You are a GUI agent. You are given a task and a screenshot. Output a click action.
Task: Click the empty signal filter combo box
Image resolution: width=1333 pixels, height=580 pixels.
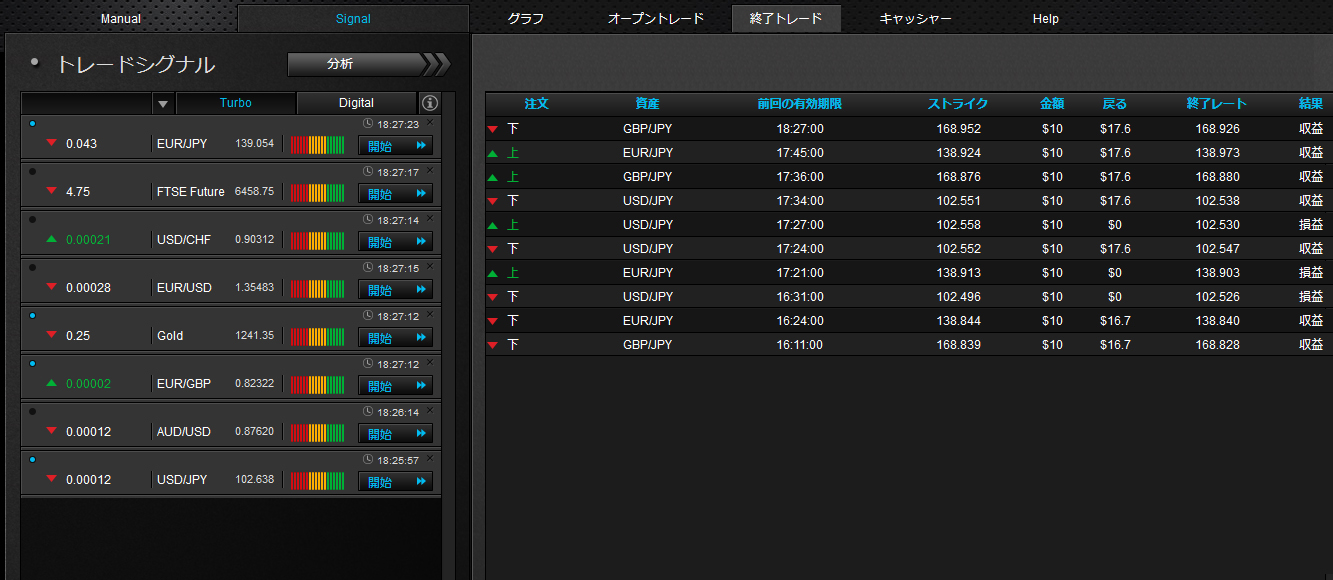coord(87,103)
